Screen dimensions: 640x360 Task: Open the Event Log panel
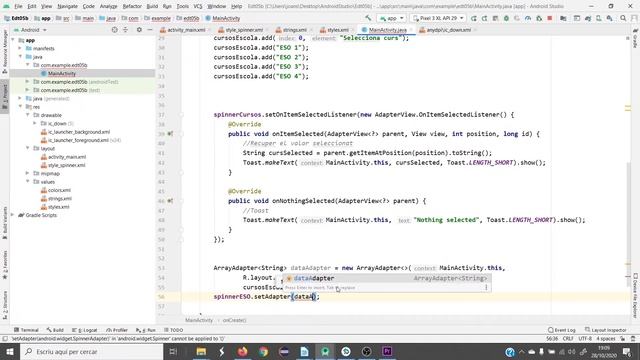(x=562, y=330)
